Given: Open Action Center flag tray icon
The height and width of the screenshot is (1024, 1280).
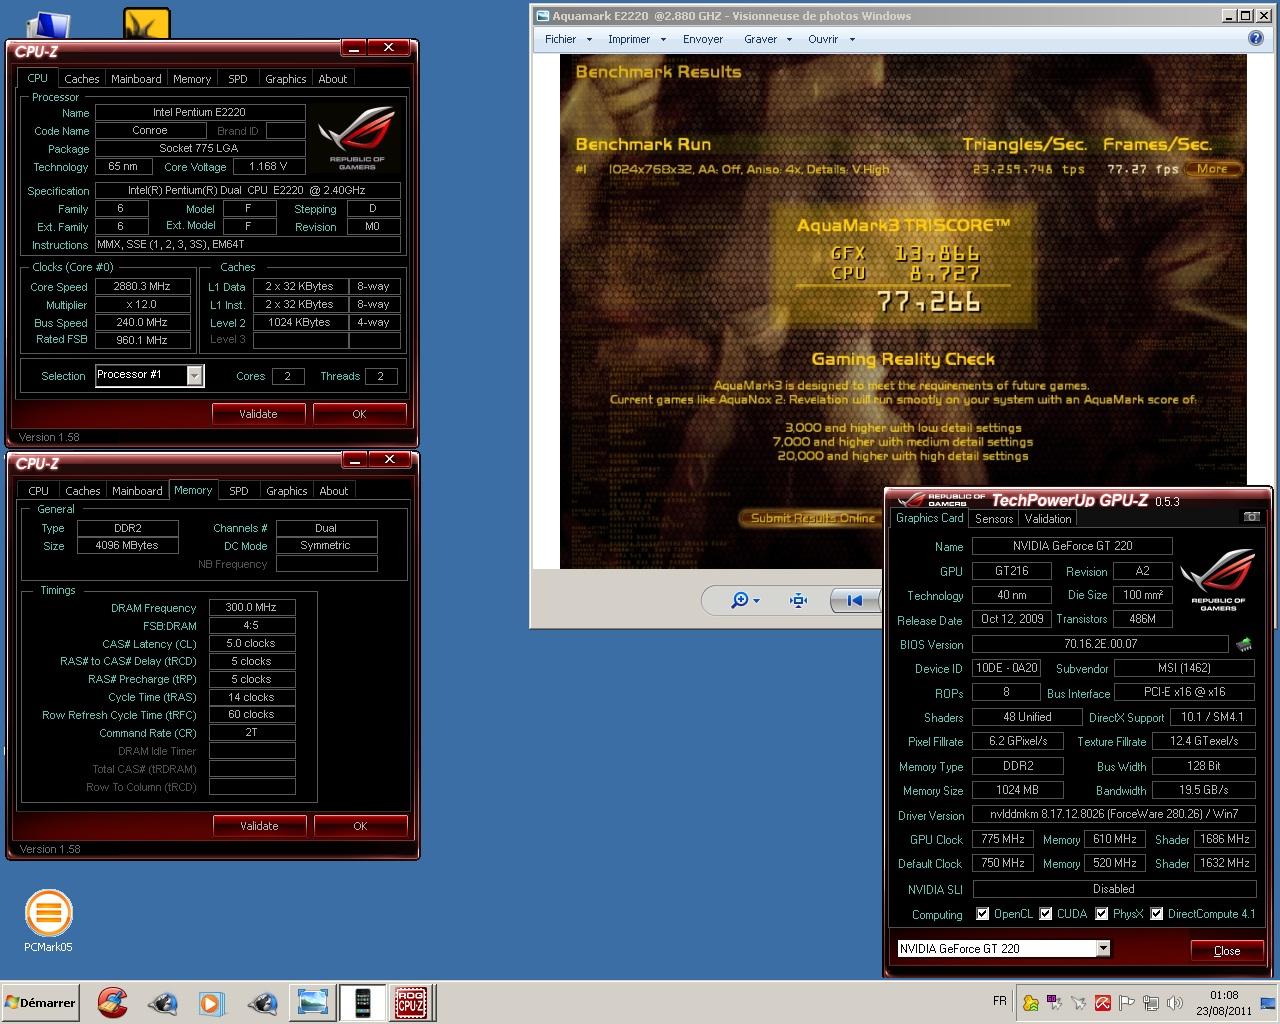Looking at the screenshot, I should tap(1127, 1002).
